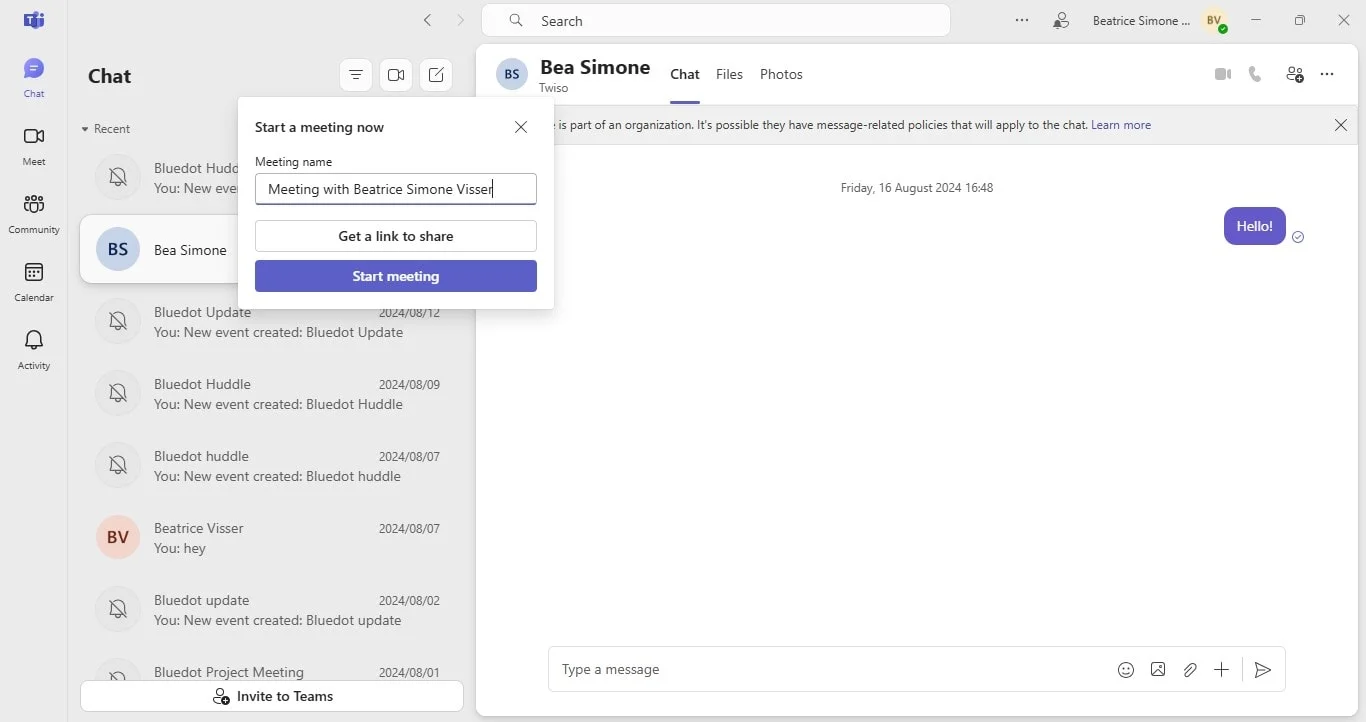
Task: Open the Bluedot huddle chat dated 2024/08/07
Action: pyautogui.click(x=272, y=466)
